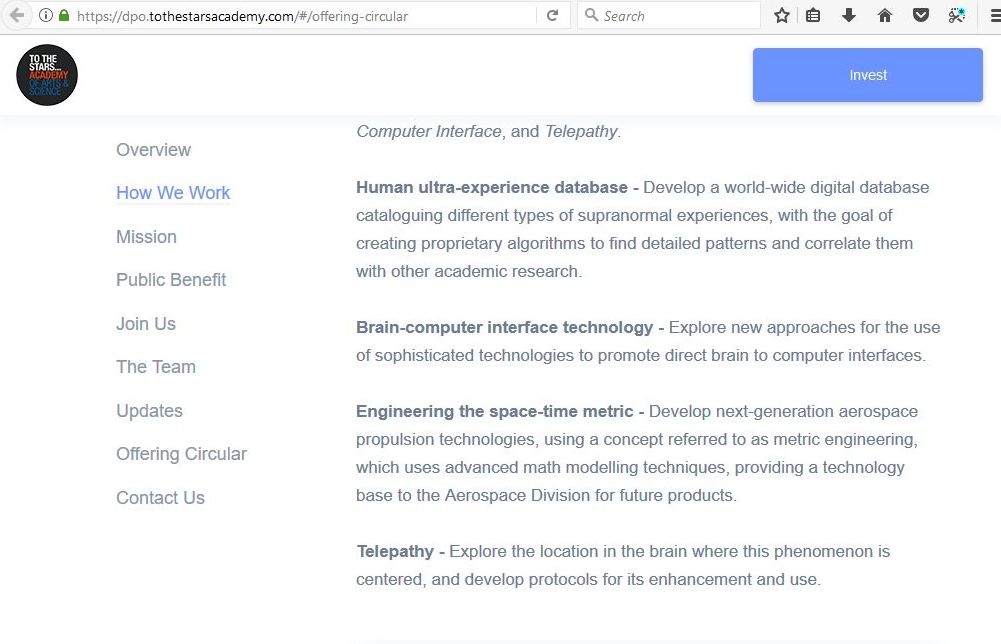The image size is (1001, 644).
Task: Click the browser back arrow button
Action: pos(16,15)
